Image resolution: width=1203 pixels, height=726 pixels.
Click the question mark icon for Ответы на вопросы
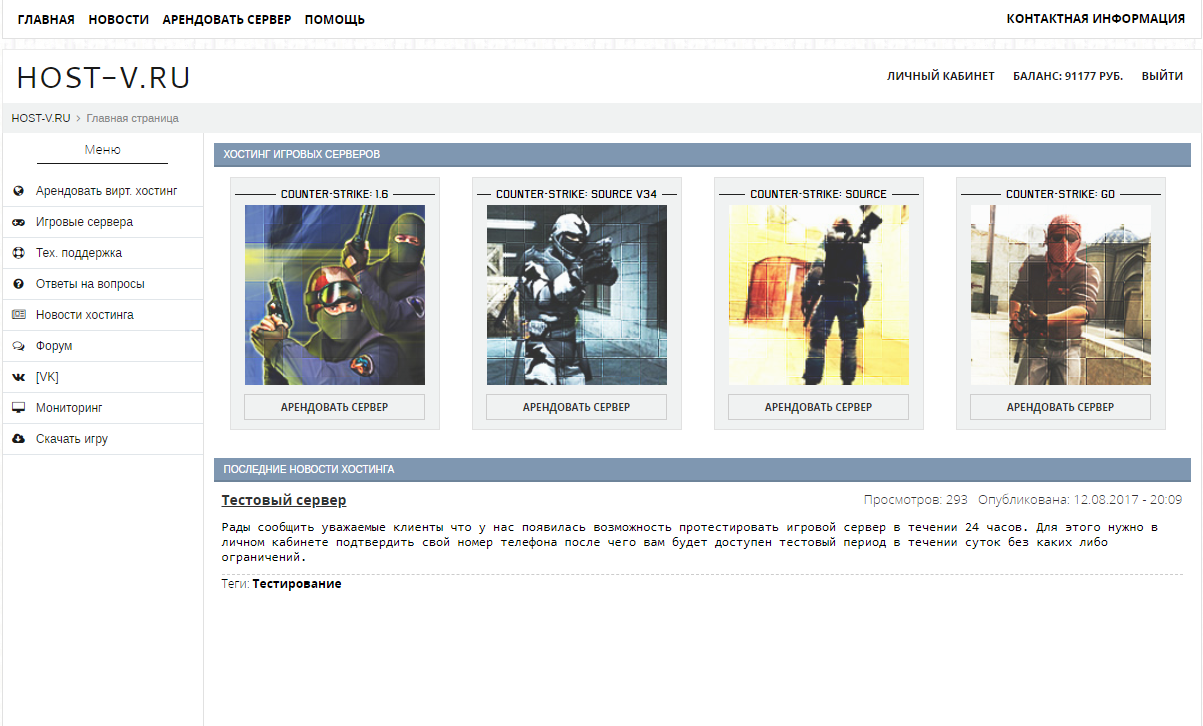tap(18, 284)
